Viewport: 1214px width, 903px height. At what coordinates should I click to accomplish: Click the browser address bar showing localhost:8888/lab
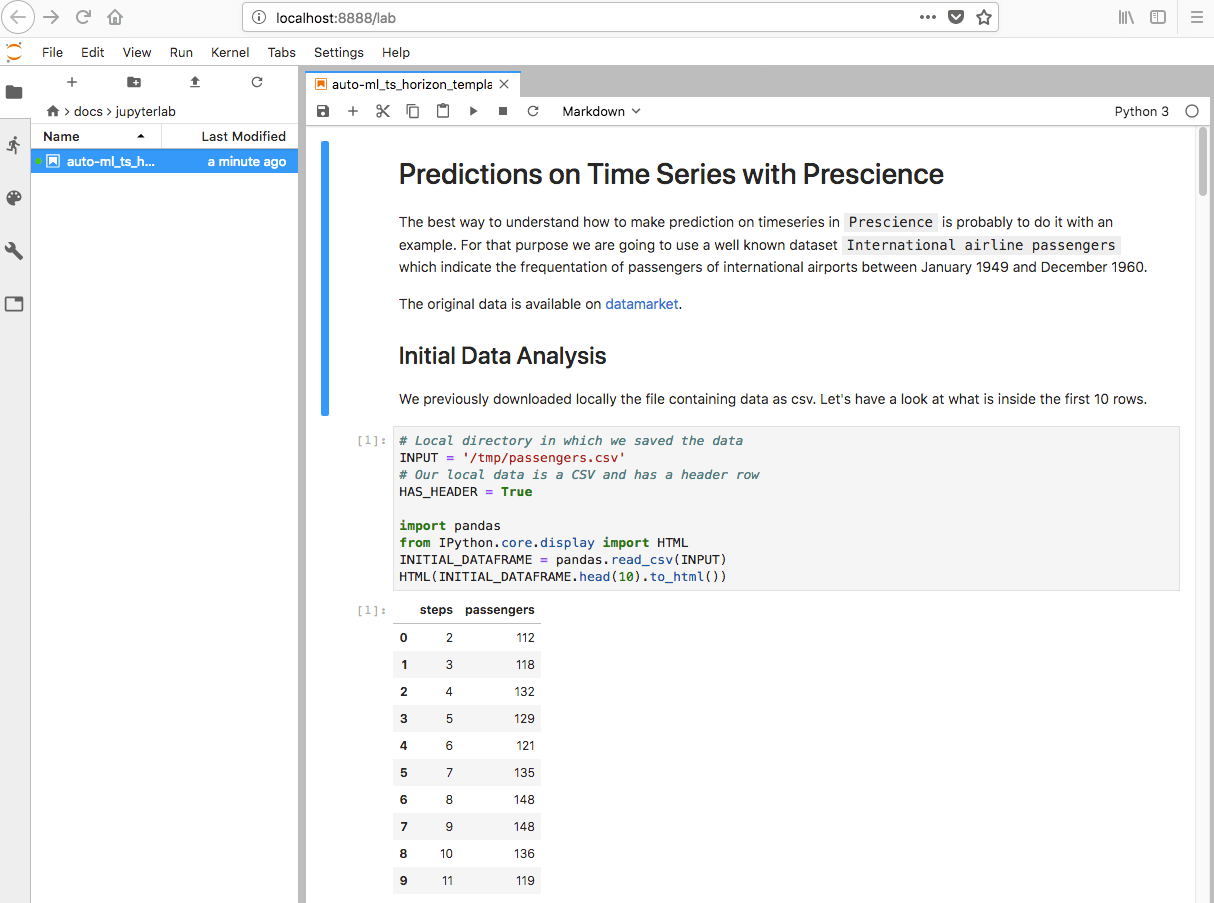(x=590, y=17)
